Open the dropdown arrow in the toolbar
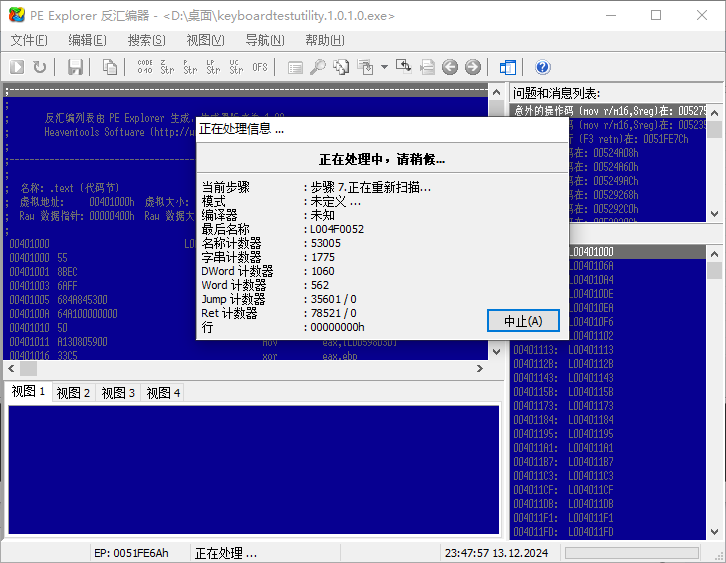This screenshot has height=563, width=726. pyautogui.click(x=384, y=67)
